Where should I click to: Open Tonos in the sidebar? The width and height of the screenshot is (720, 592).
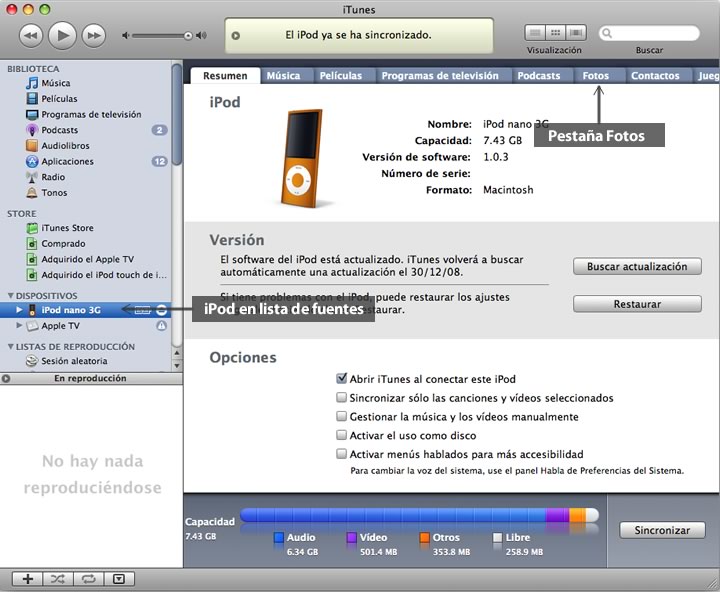[54, 192]
